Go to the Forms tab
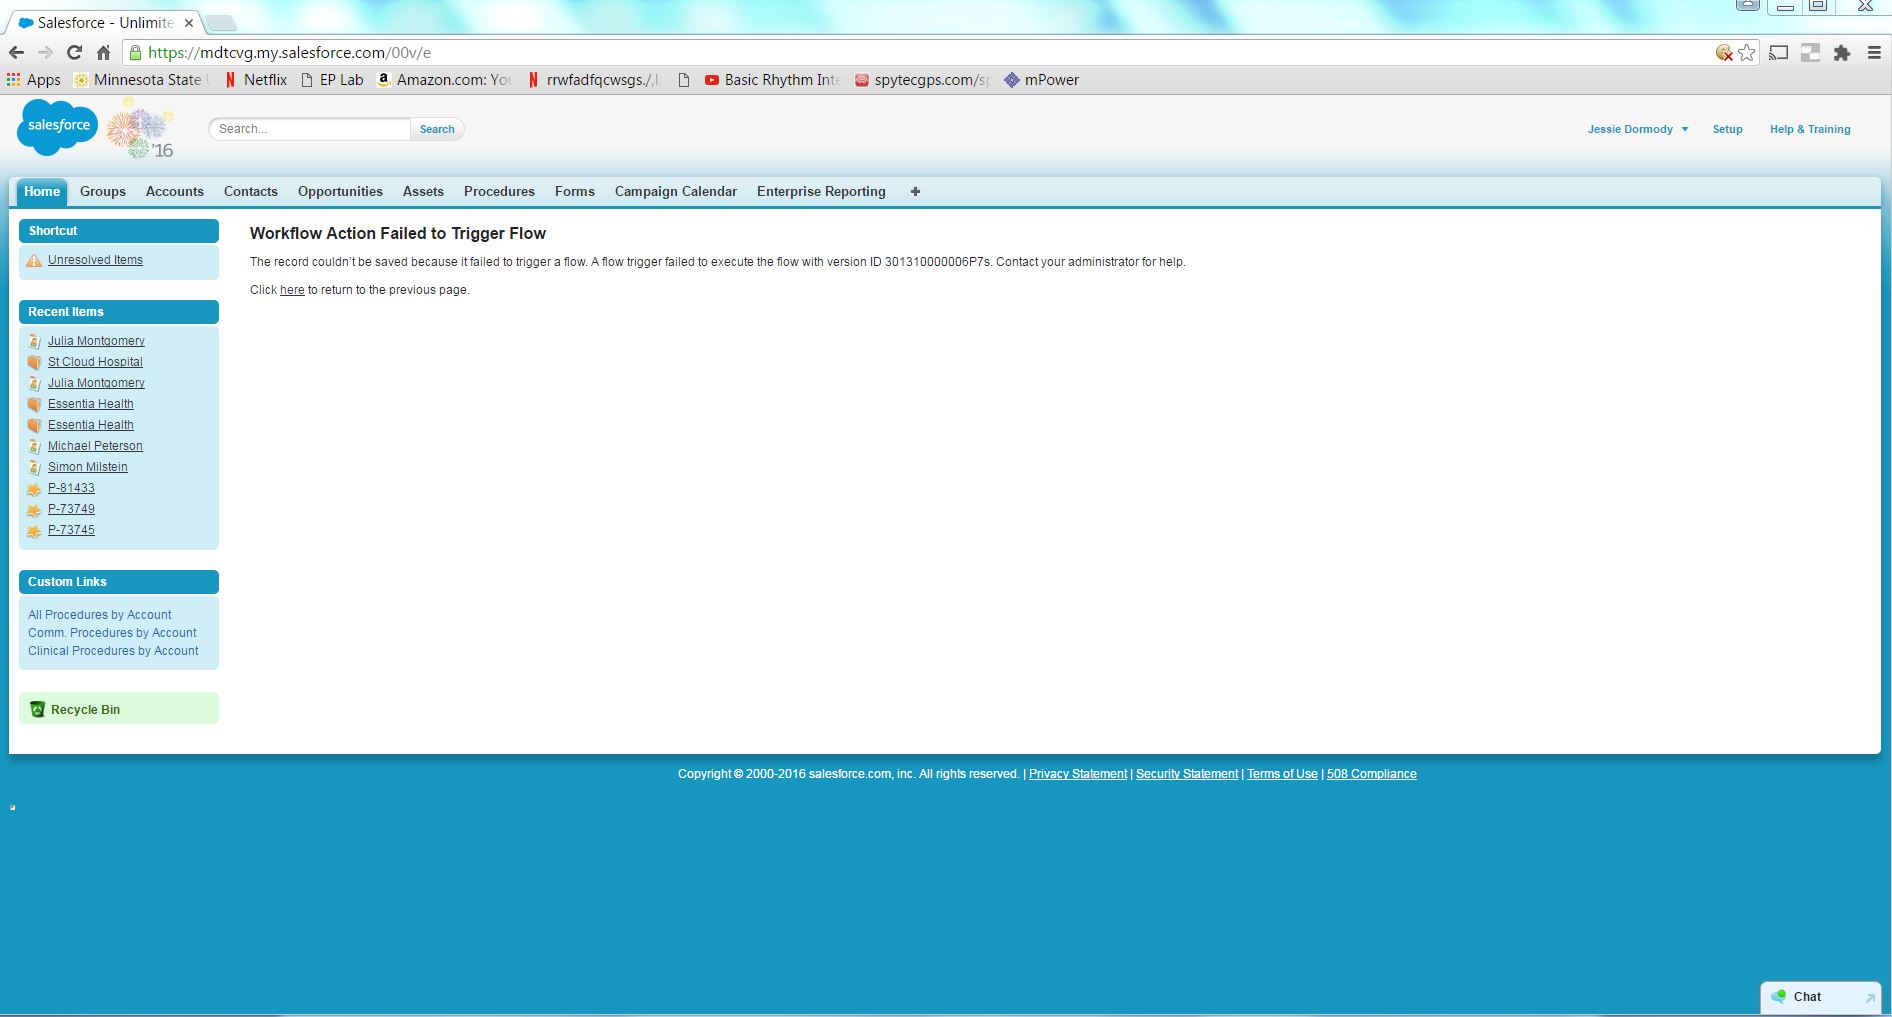 (575, 192)
